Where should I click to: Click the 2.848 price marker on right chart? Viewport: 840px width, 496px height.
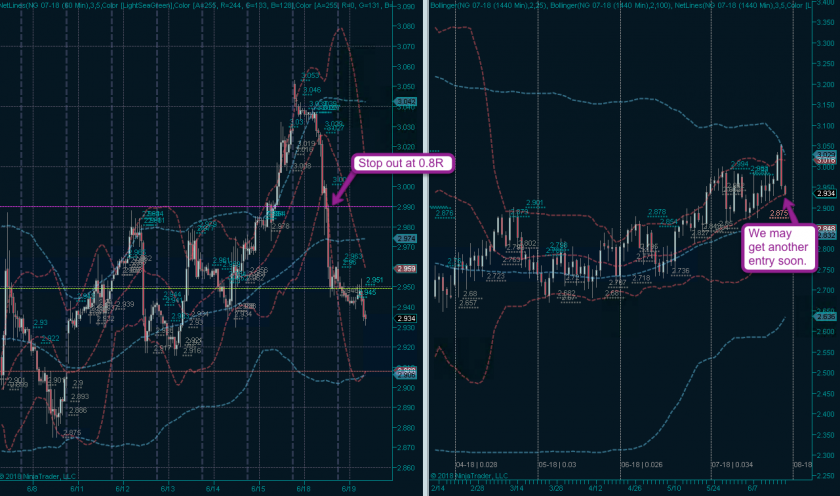click(826, 229)
